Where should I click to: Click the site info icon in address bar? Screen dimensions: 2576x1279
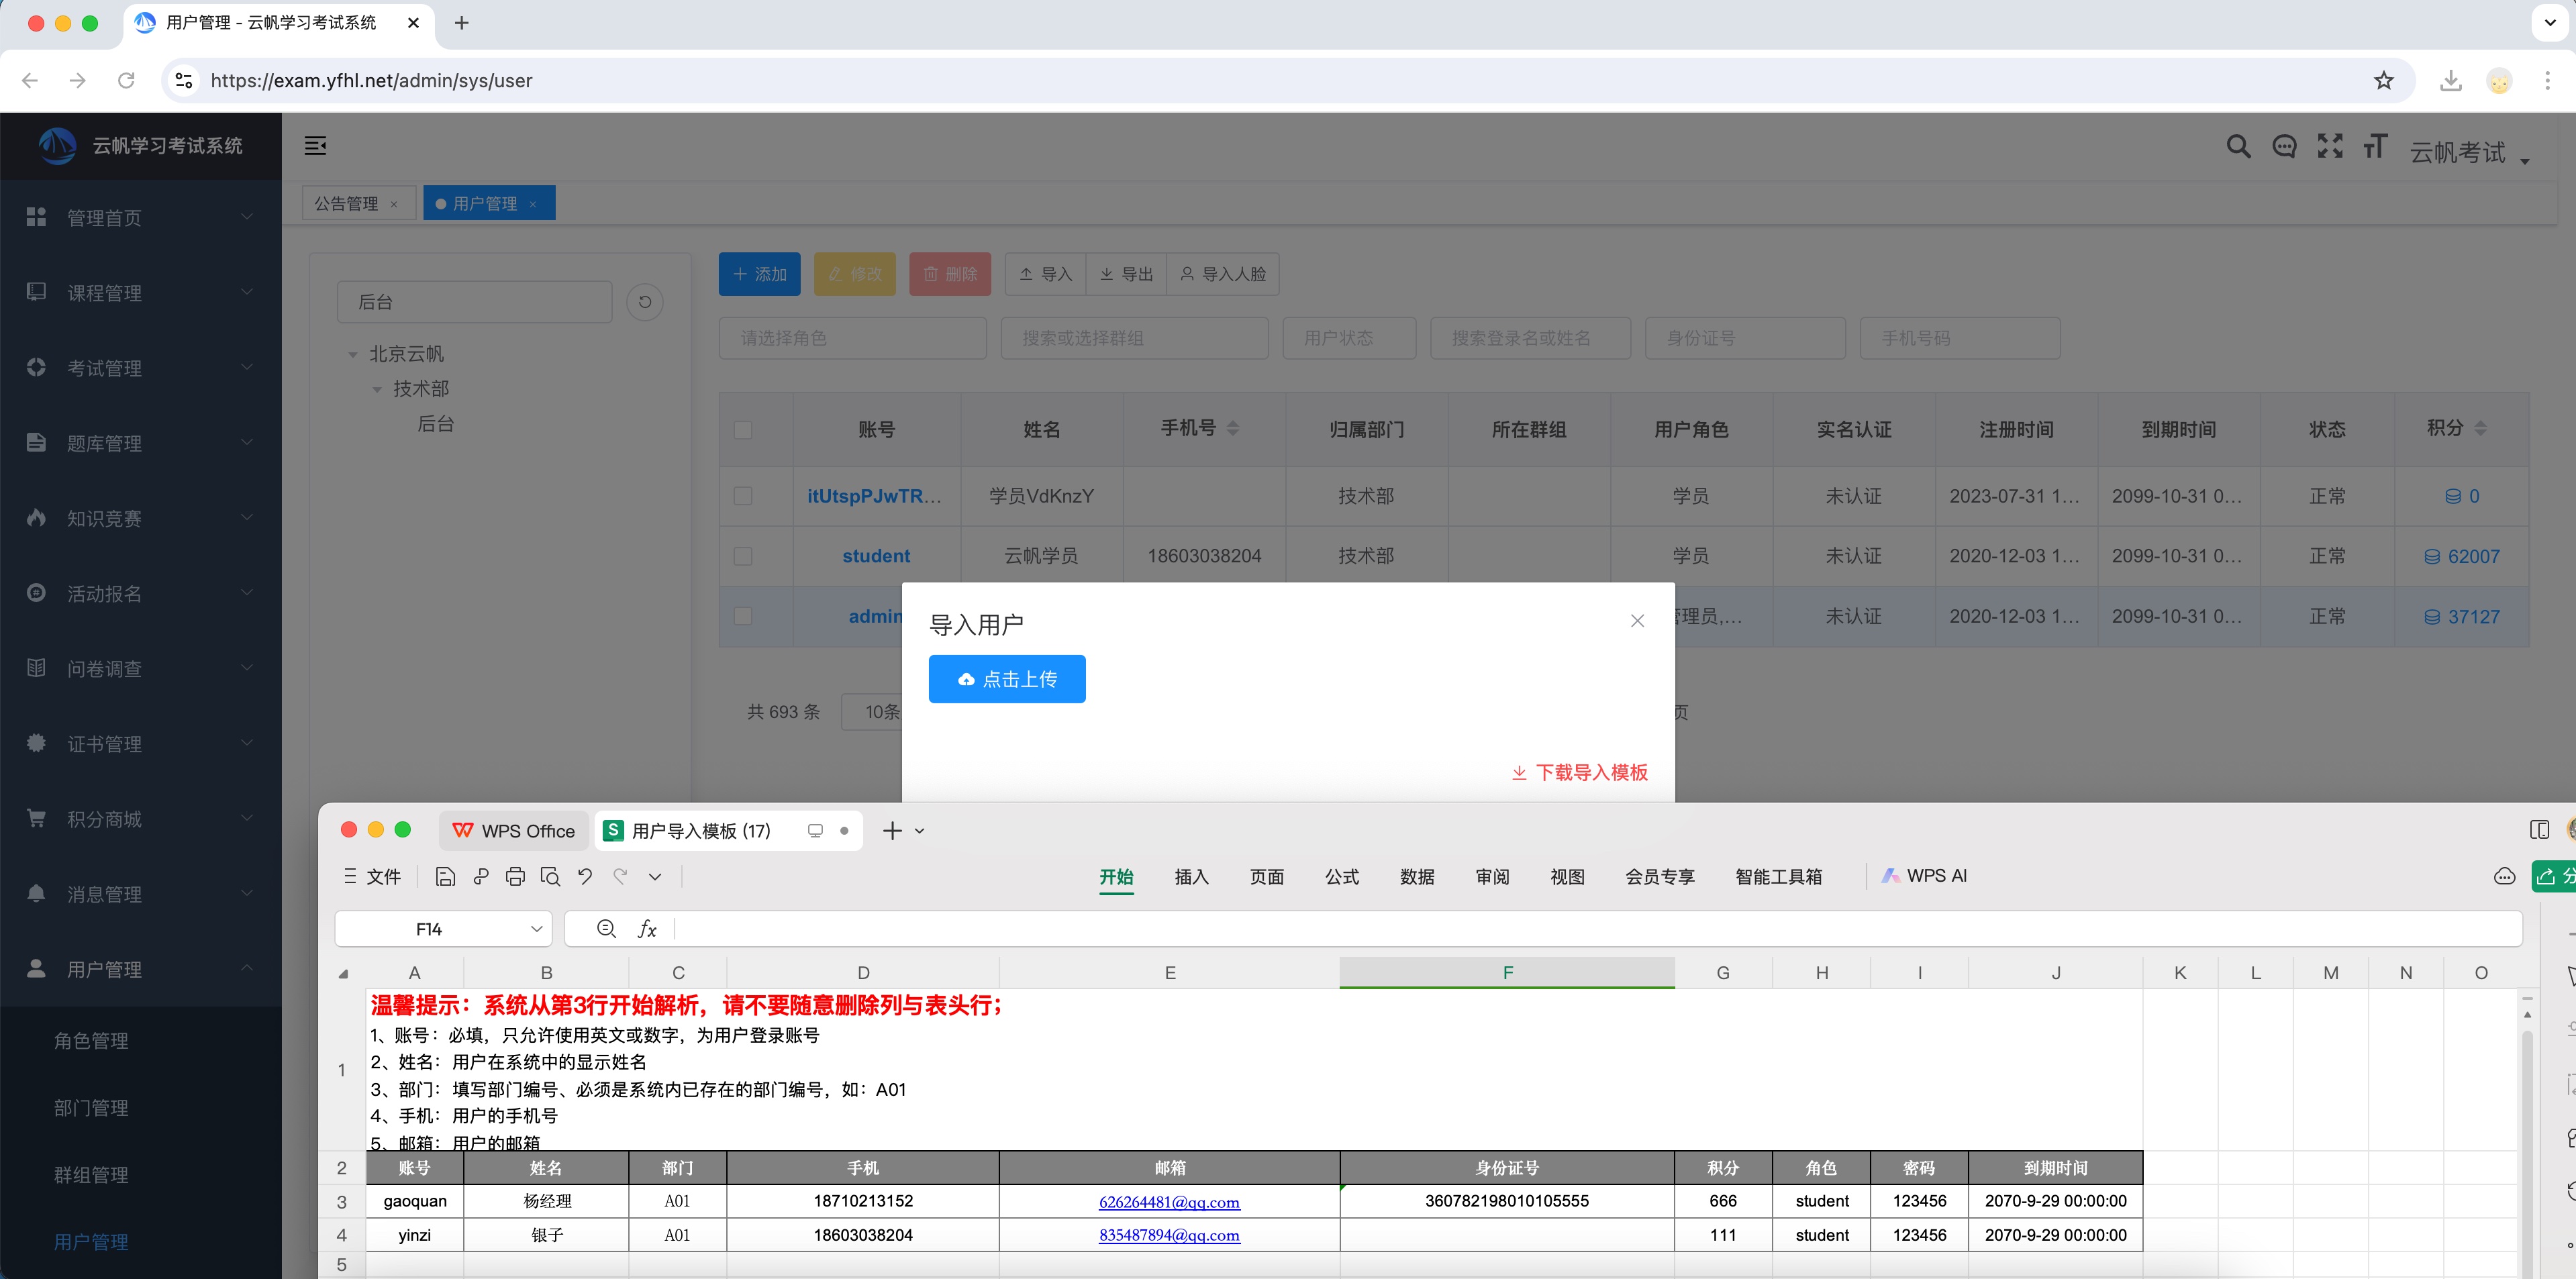(184, 81)
